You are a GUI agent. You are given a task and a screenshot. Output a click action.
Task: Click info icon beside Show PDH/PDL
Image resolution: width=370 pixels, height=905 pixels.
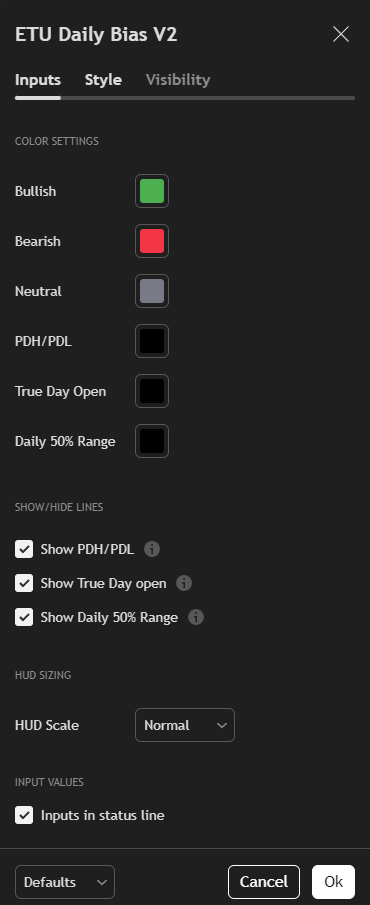[x=152, y=549]
